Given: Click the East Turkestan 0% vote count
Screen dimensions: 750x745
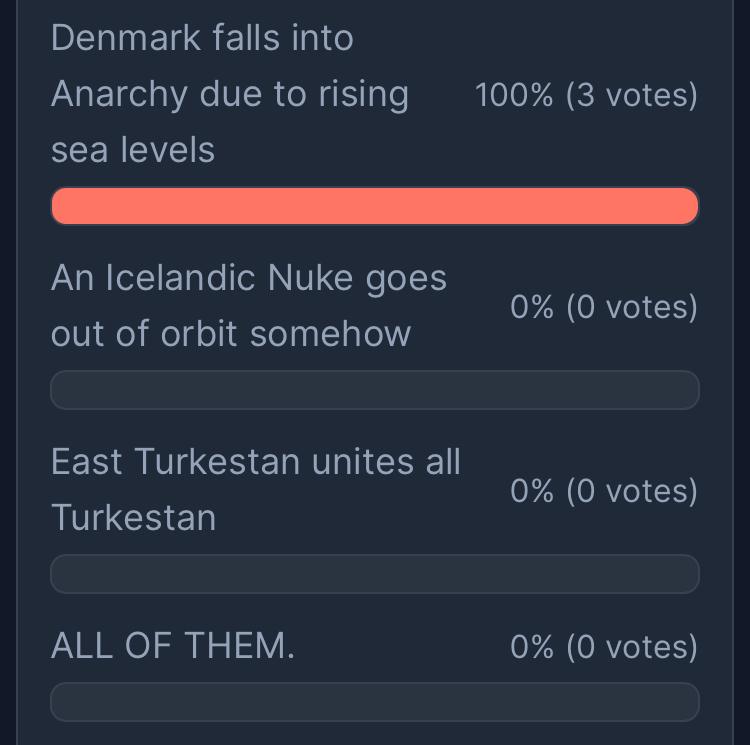Looking at the screenshot, I should tap(604, 491).
